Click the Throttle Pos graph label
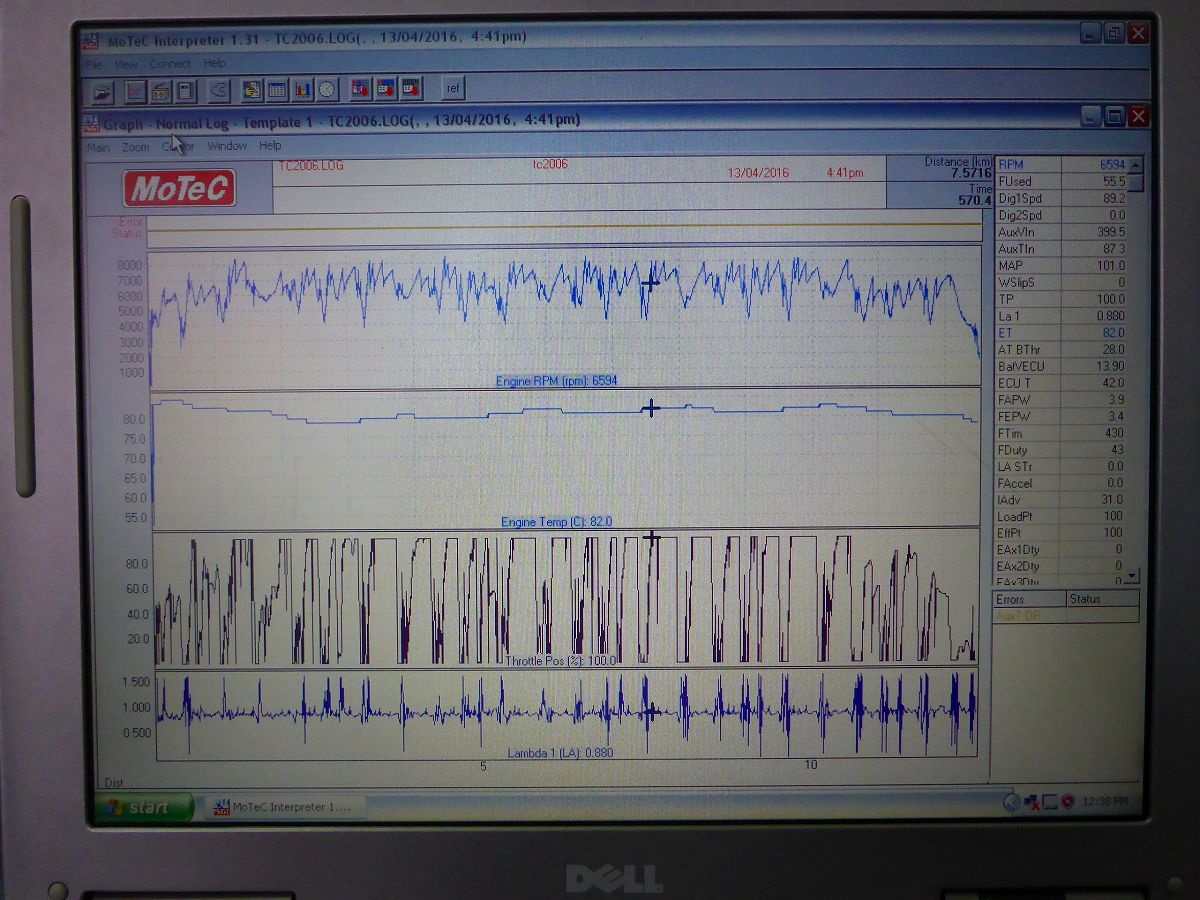Viewport: 1200px width, 900px height. click(561, 661)
